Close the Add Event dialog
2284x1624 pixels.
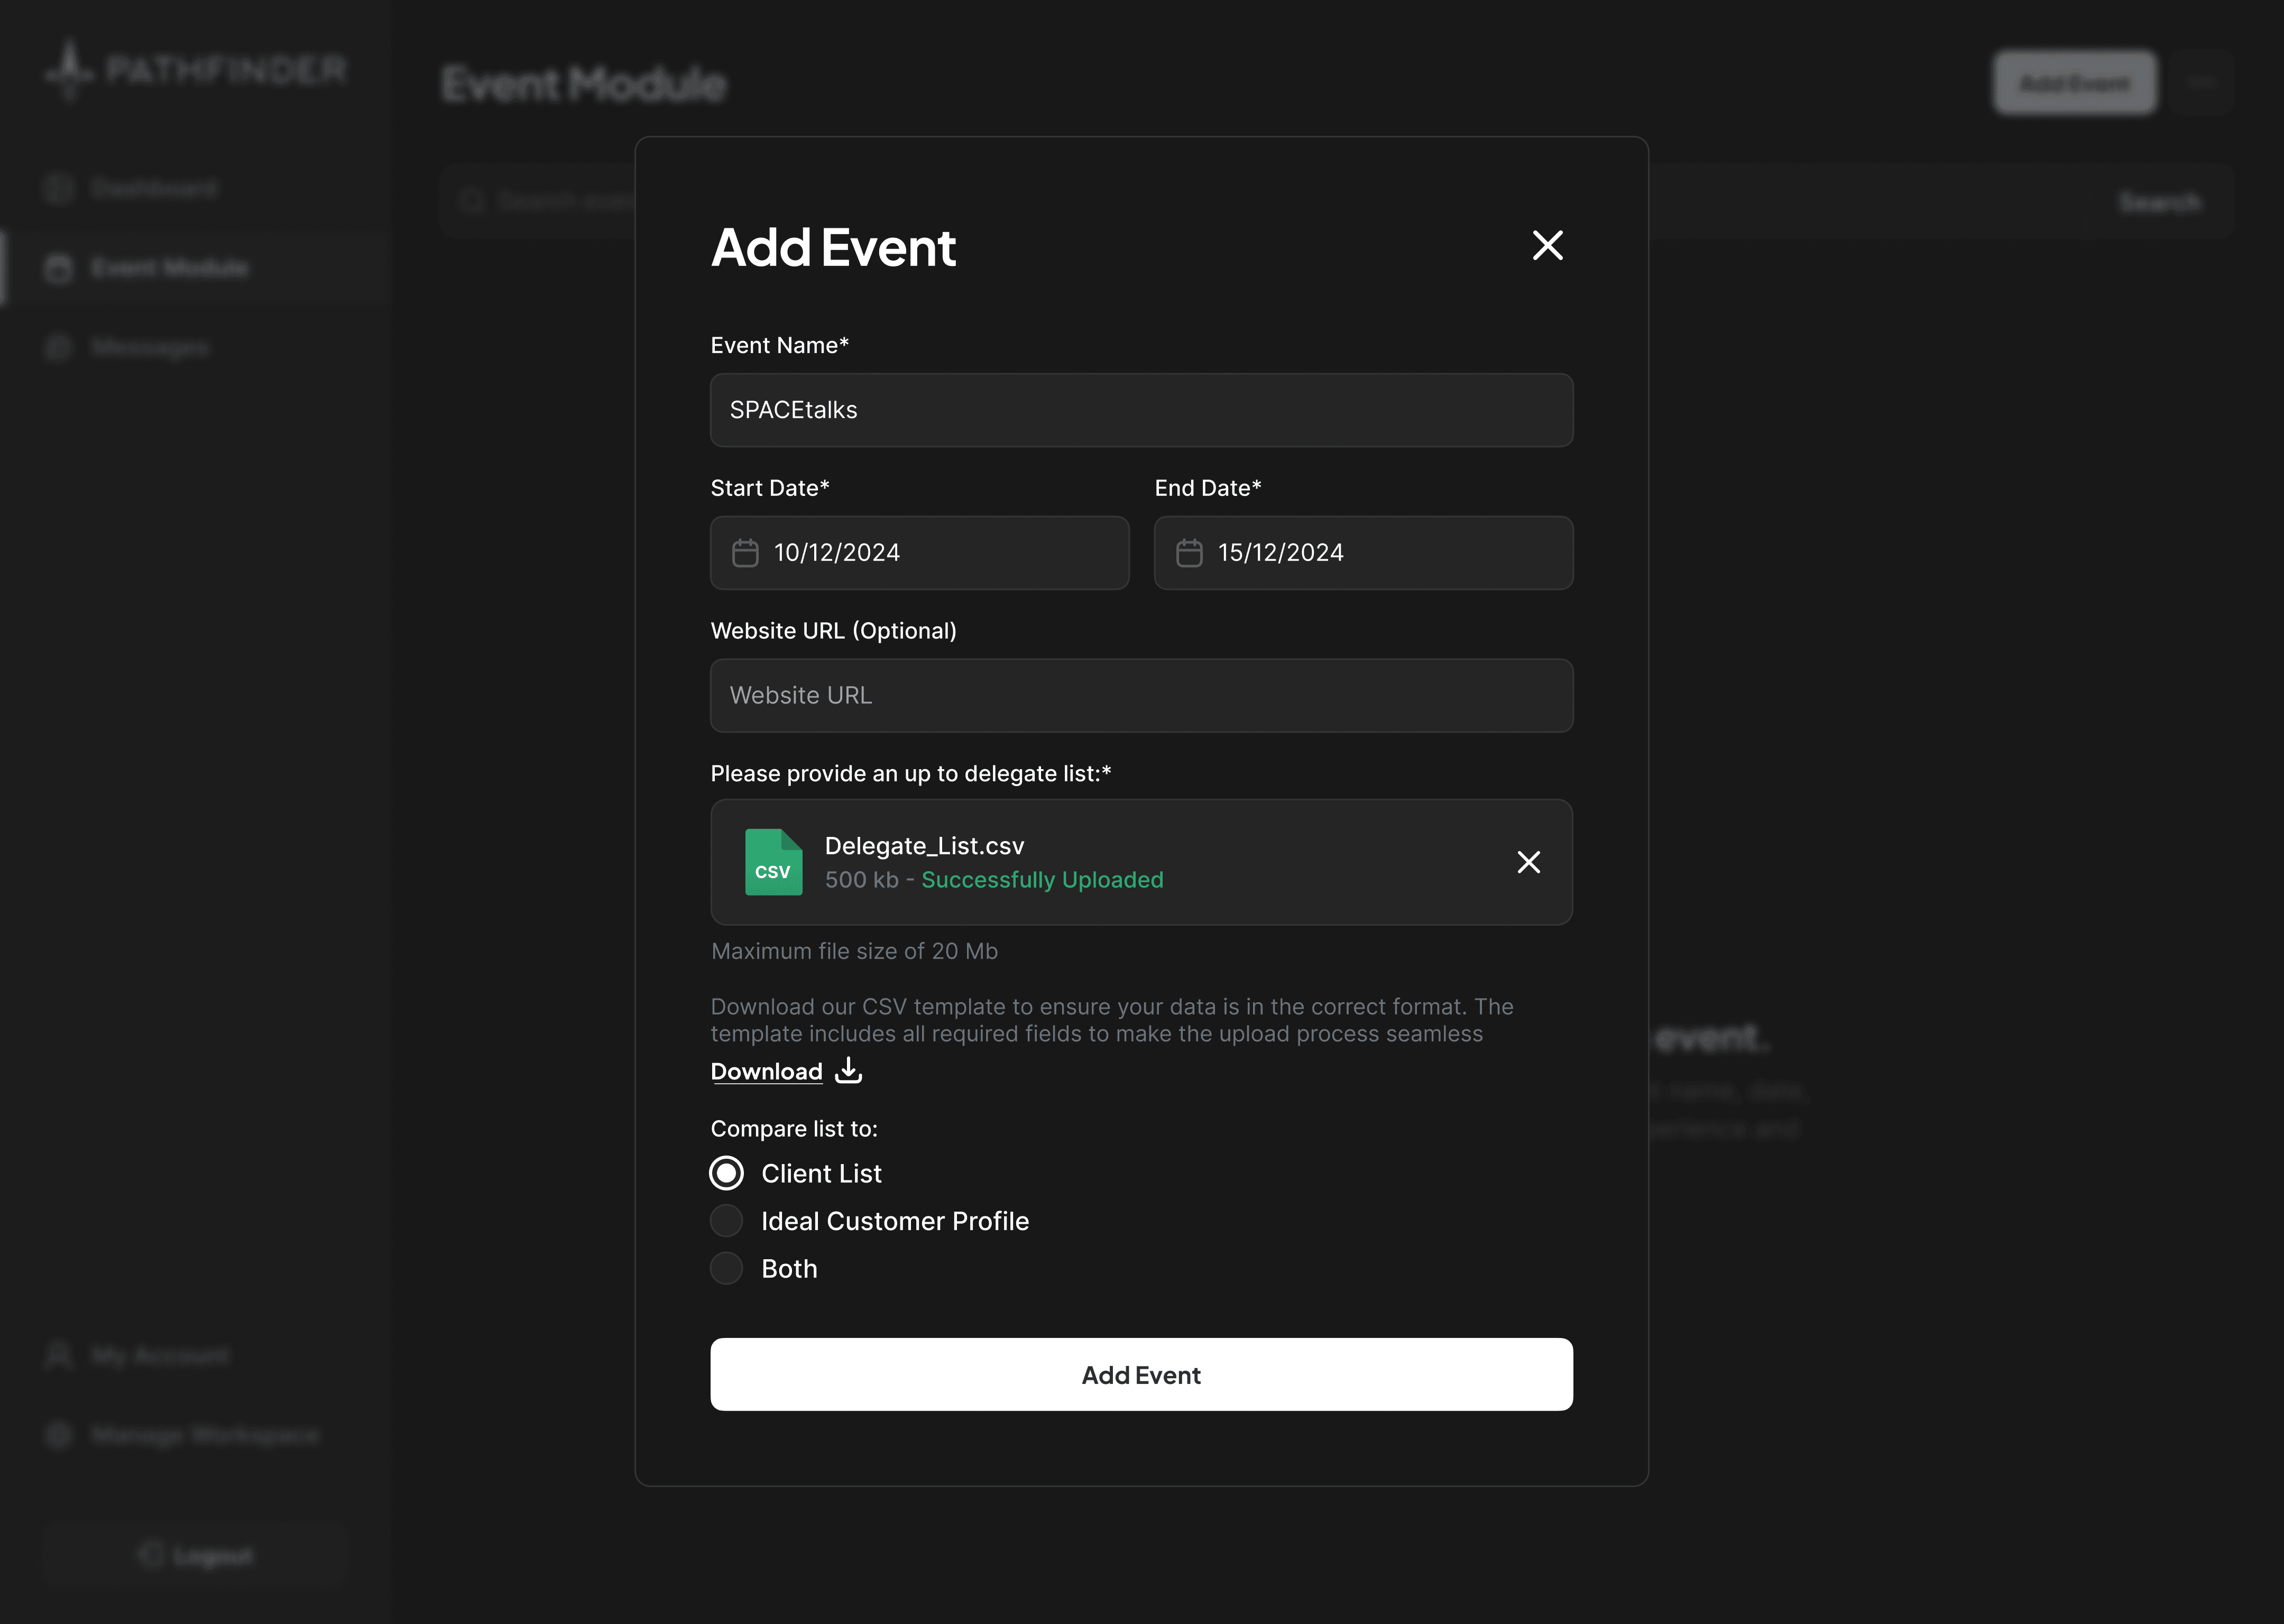(1547, 245)
